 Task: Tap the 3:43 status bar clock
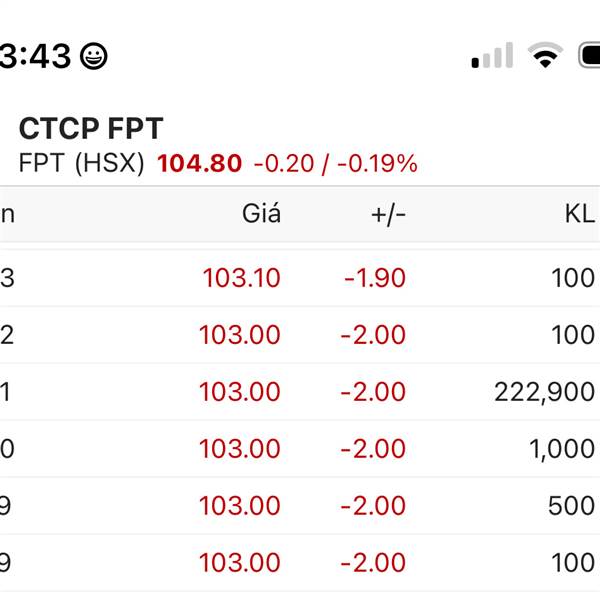pyautogui.click(x=35, y=56)
